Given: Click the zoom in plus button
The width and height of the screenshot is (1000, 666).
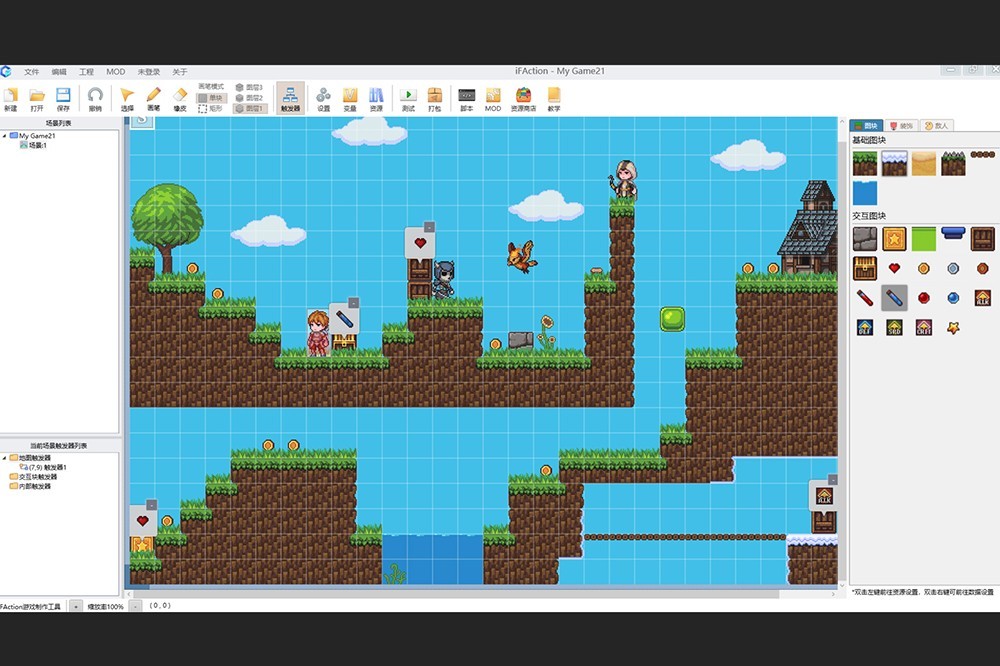Looking at the screenshot, I should click(x=76, y=607).
